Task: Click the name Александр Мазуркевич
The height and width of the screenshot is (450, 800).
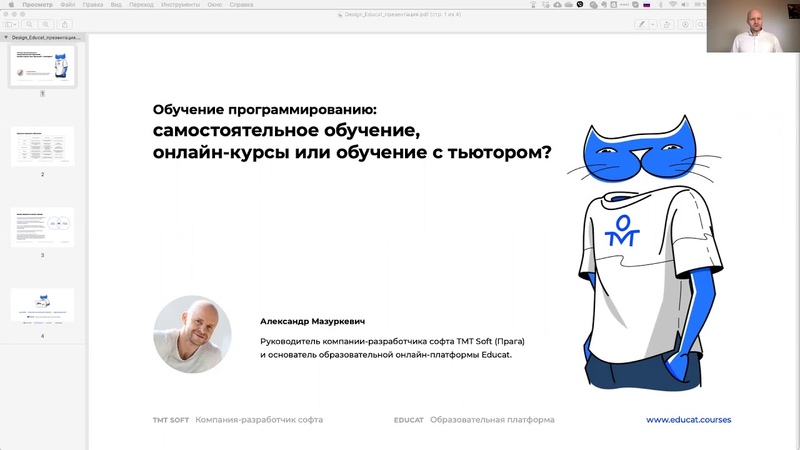Action: tap(312, 321)
